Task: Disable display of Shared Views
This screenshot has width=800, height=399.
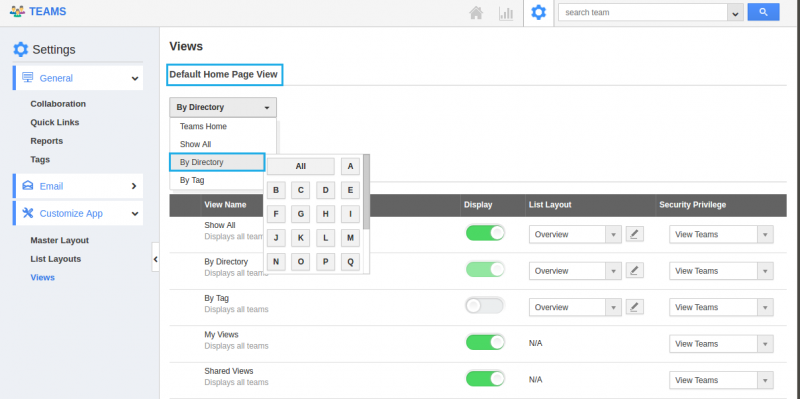Action: tap(485, 379)
